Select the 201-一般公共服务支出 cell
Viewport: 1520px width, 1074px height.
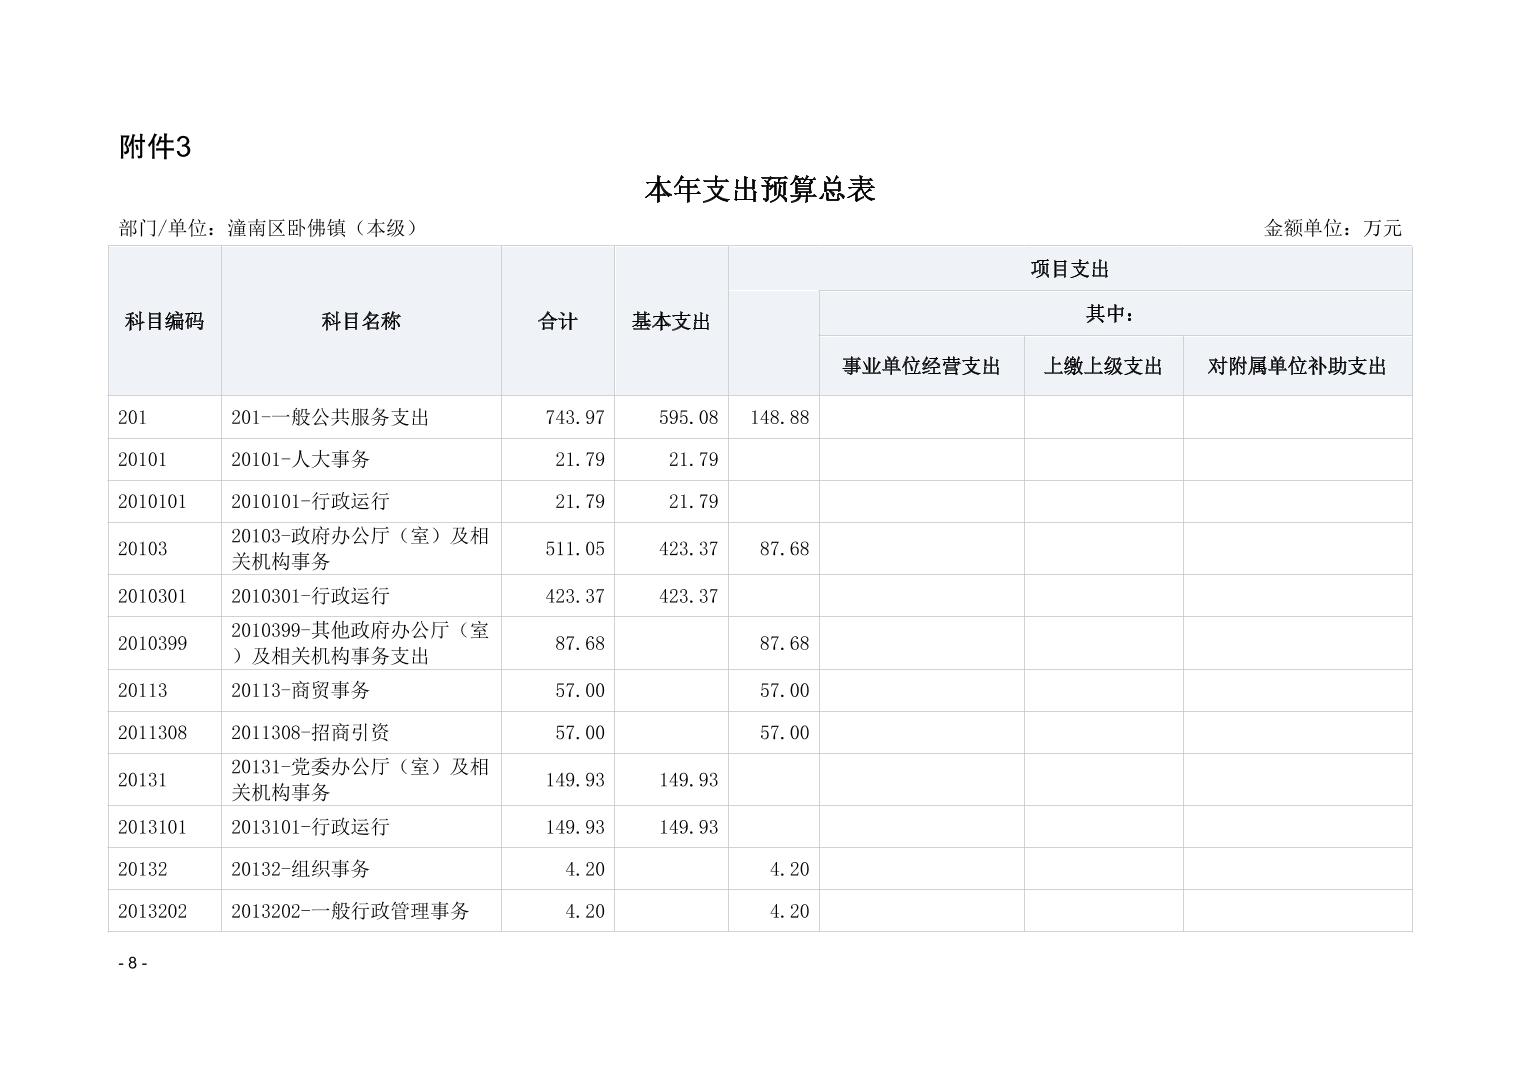tap(361, 417)
